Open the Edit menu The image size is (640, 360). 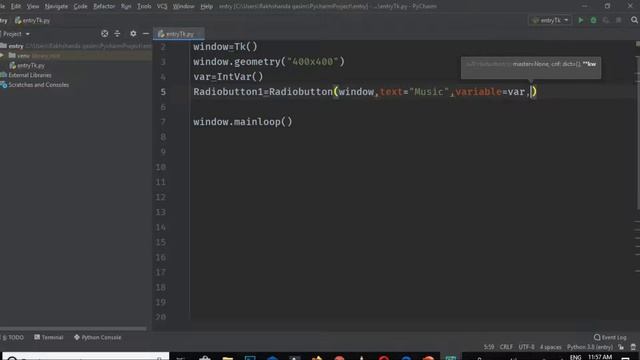[16, 6]
